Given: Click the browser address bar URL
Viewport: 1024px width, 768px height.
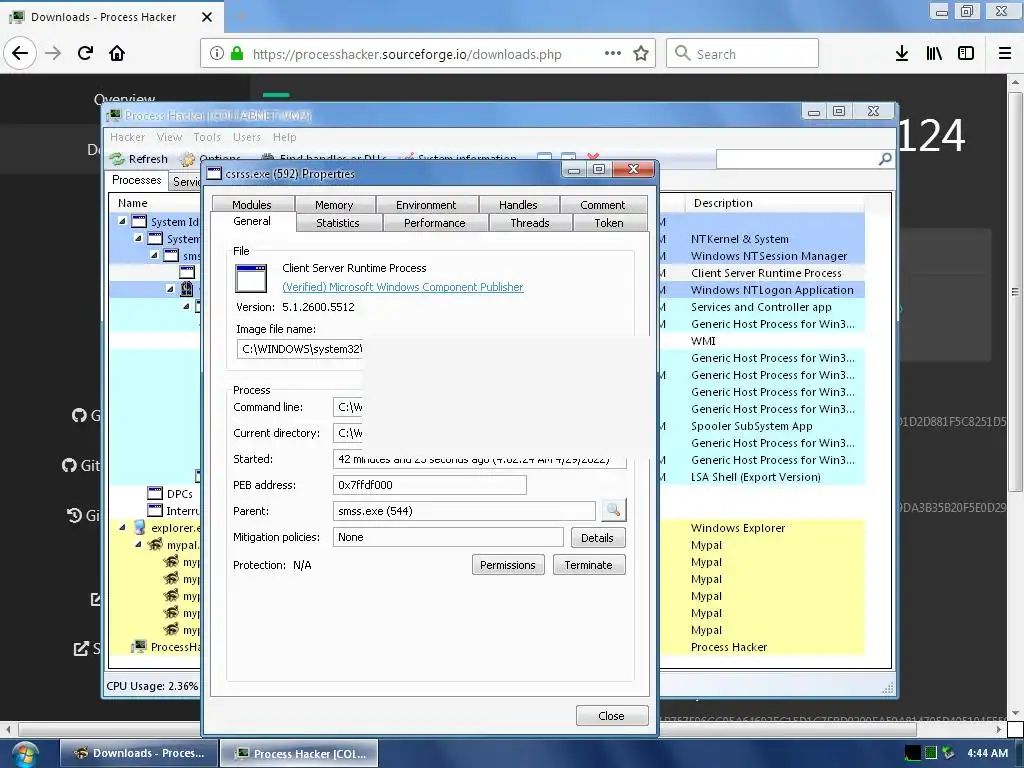Looking at the screenshot, I should [406, 54].
